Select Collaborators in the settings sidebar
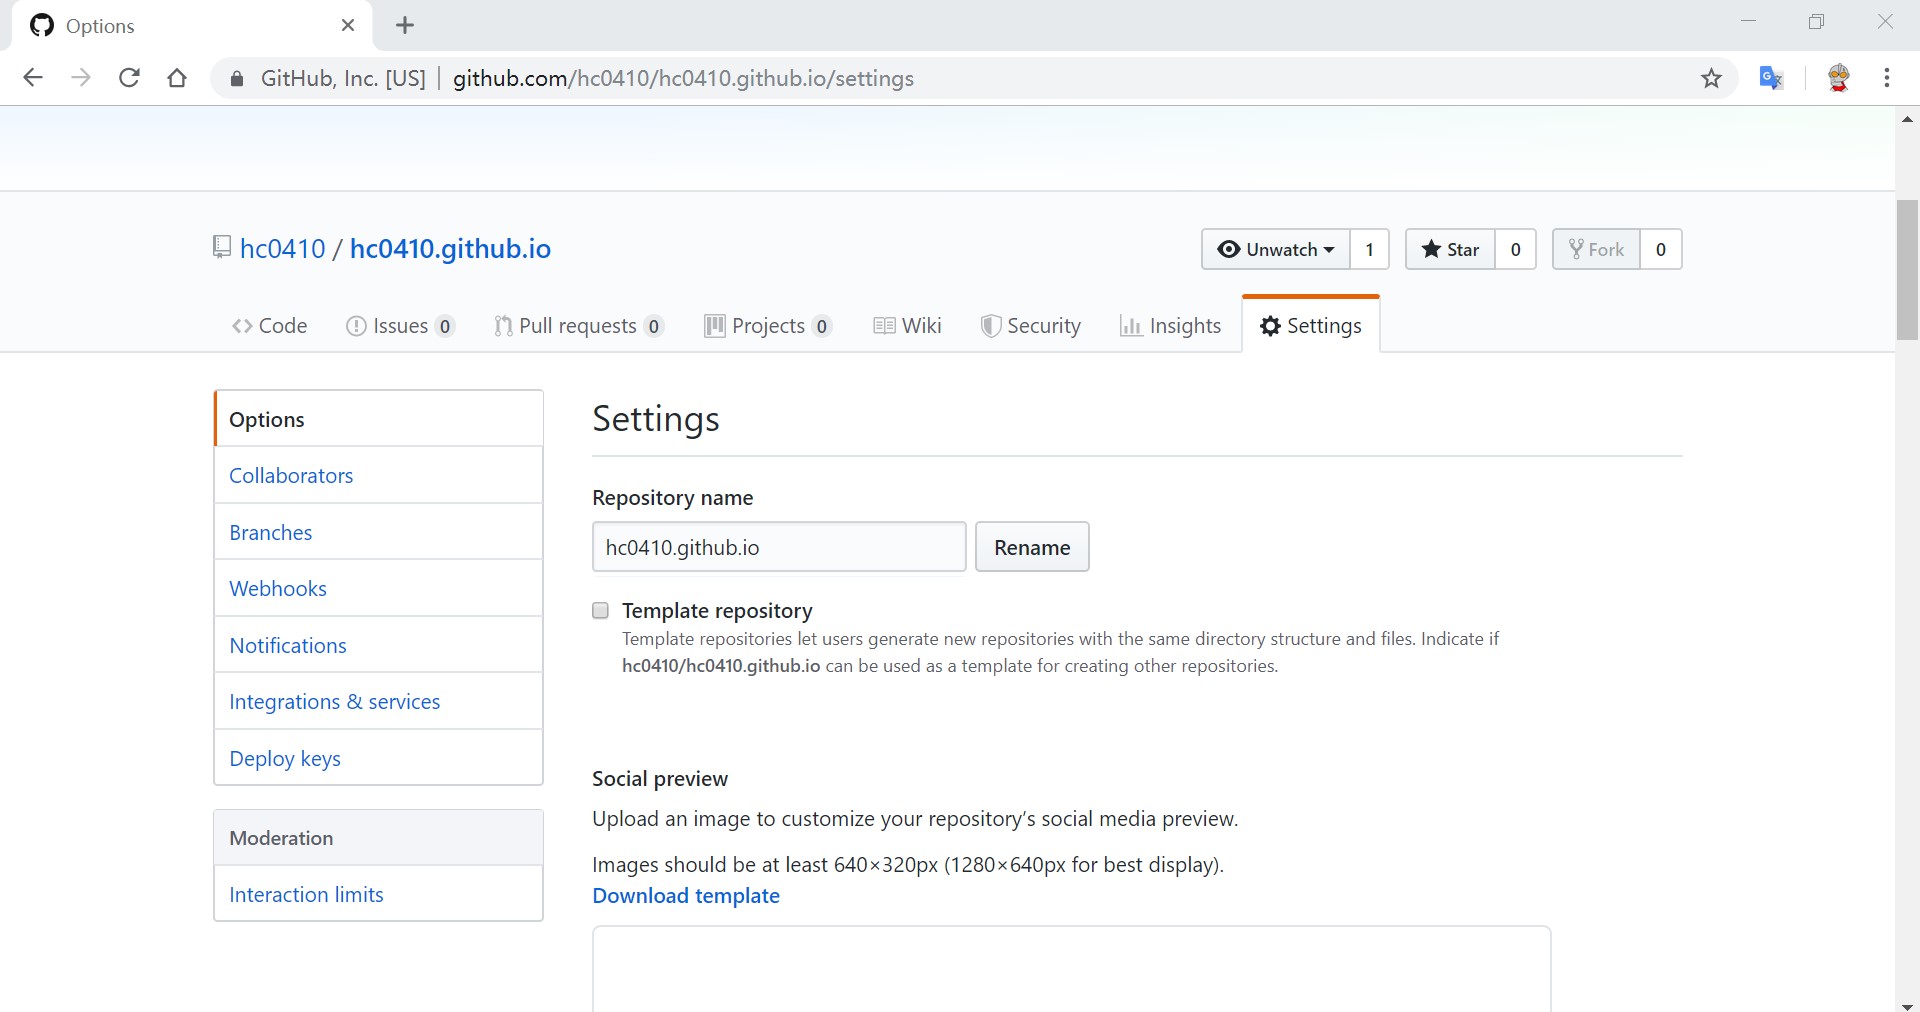The width and height of the screenshot is (1920, 1012). (x=291, y=476)
